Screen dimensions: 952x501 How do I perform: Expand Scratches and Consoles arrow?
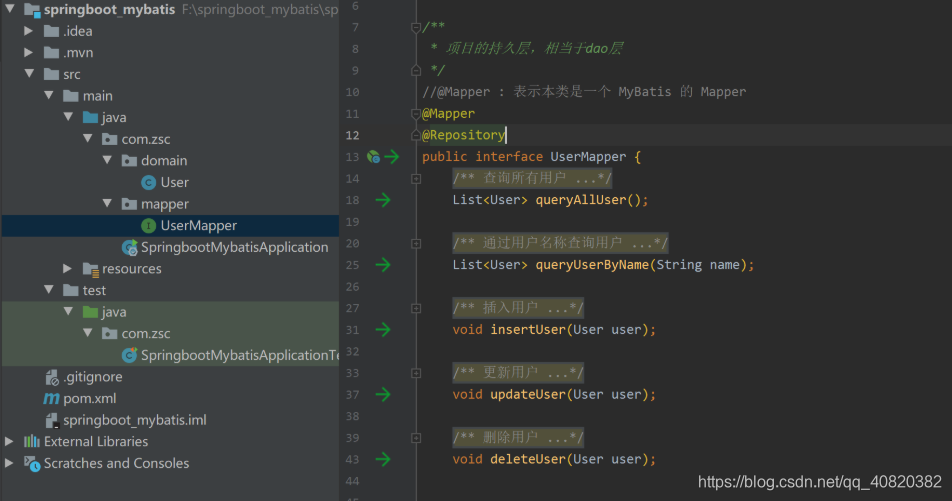9,463
